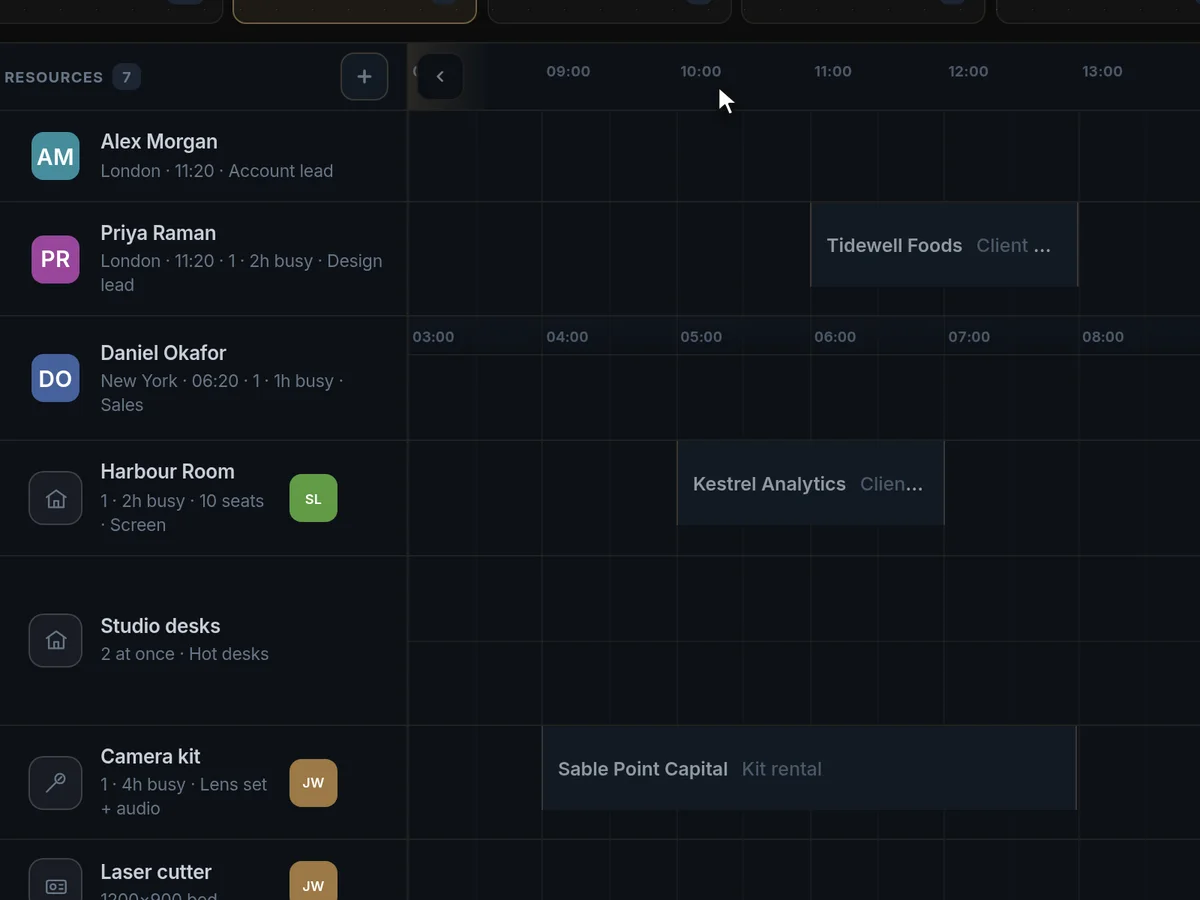The image size is (1200, 900).
Task: Open the JW owner badge on Laser cutter
Action: click(x=313, y=881)
